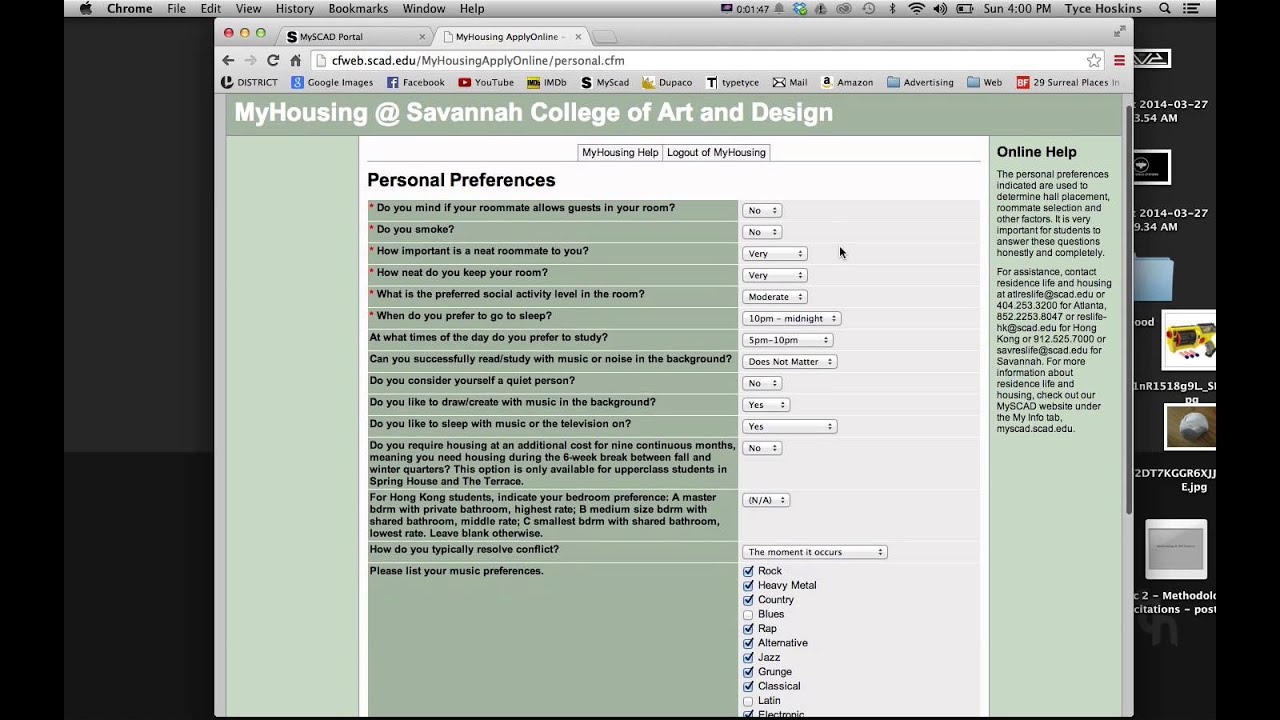The width and height of the screenshot is (1280, 720).
Task: Open the volume control in menu bar
Action: point(940,9)
